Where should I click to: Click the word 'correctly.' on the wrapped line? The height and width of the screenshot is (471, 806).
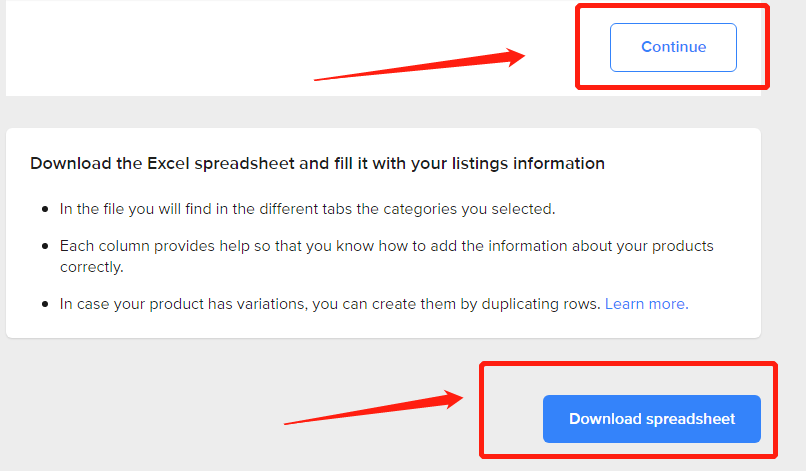pos(91,267)
